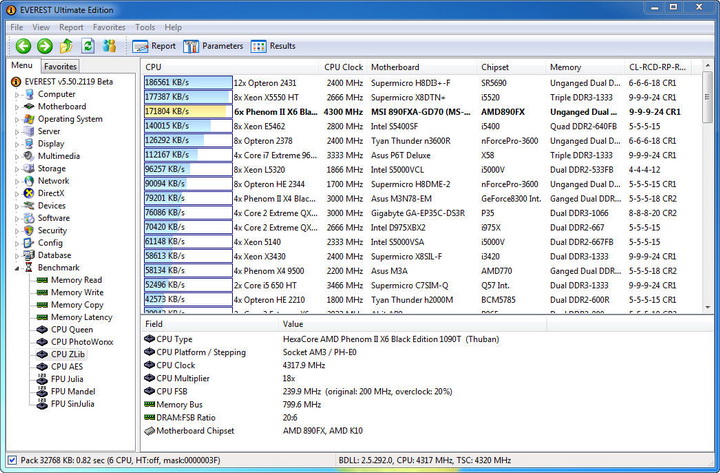Viewport: 720px width, 473px height.
Task: Open the Report menu
Action: [71, 28]
